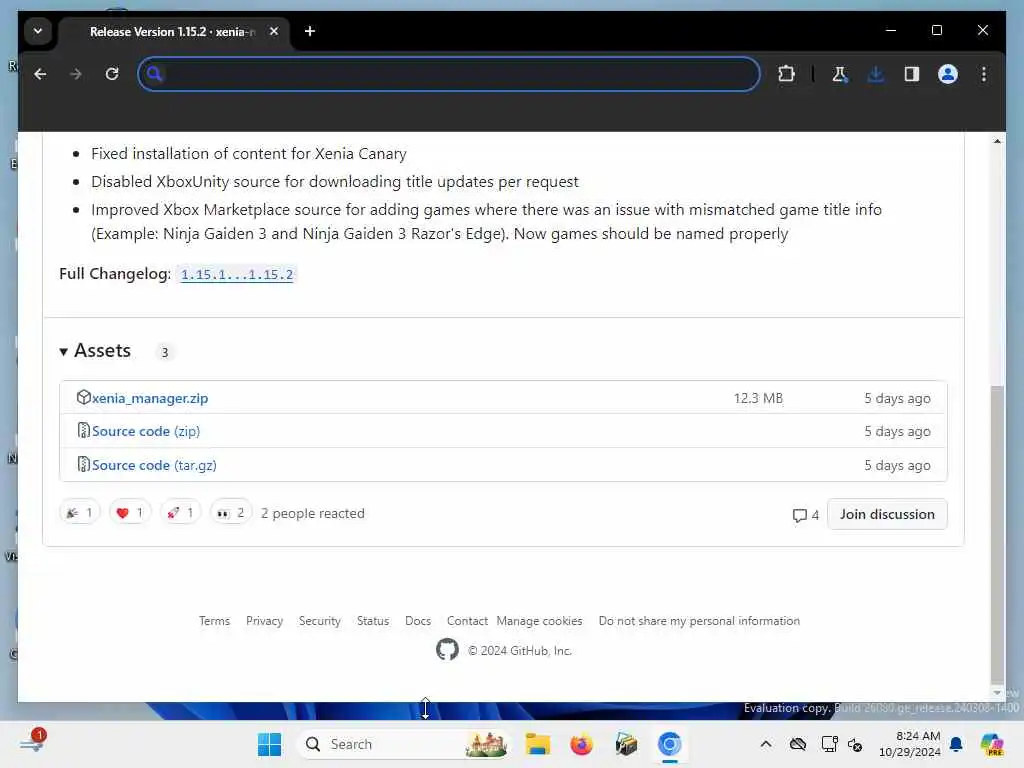Open the 1.15.1...1.15.2 changelog link
The height and width of the screenshot is (768, 1024).
point(237,275)
